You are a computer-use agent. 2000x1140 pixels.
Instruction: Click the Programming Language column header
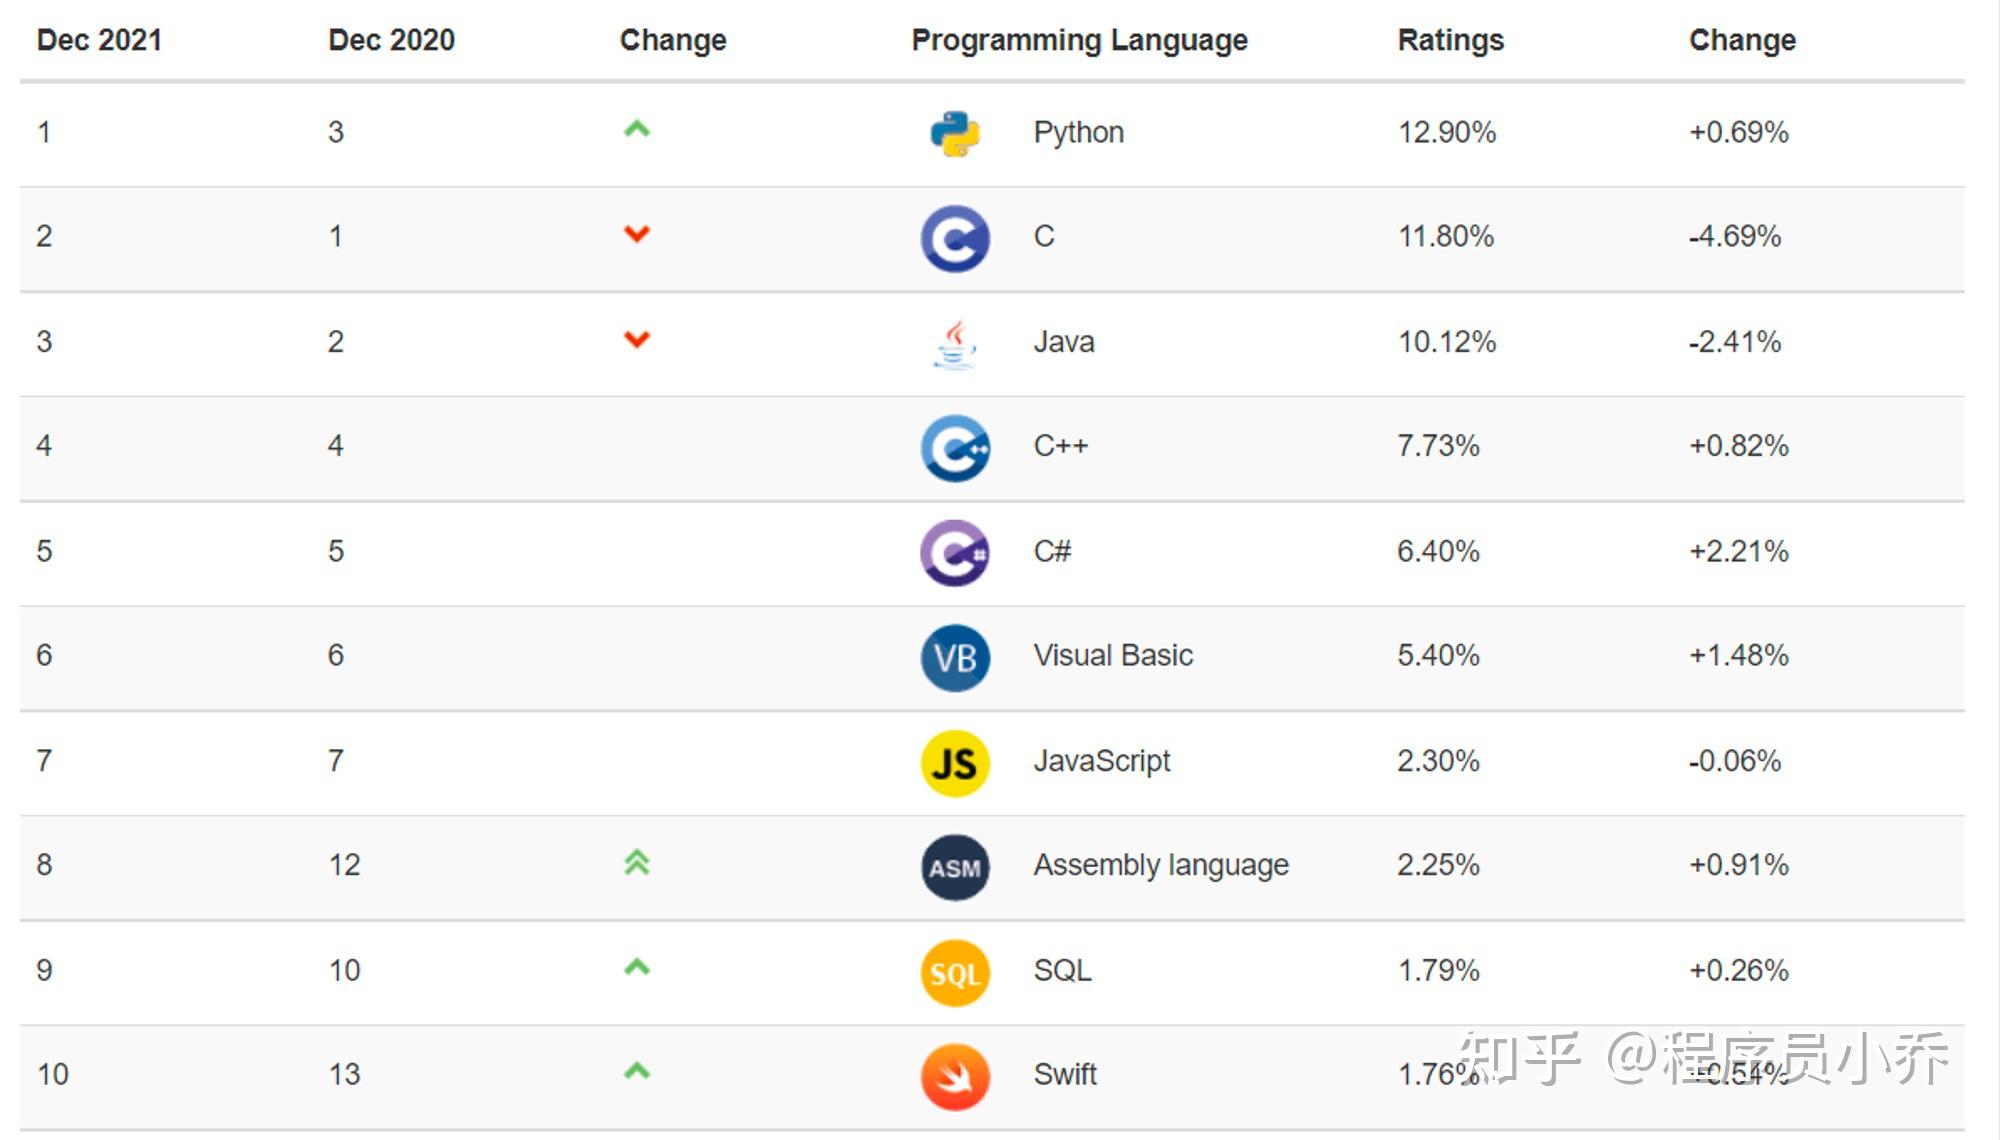point(1079,40)
